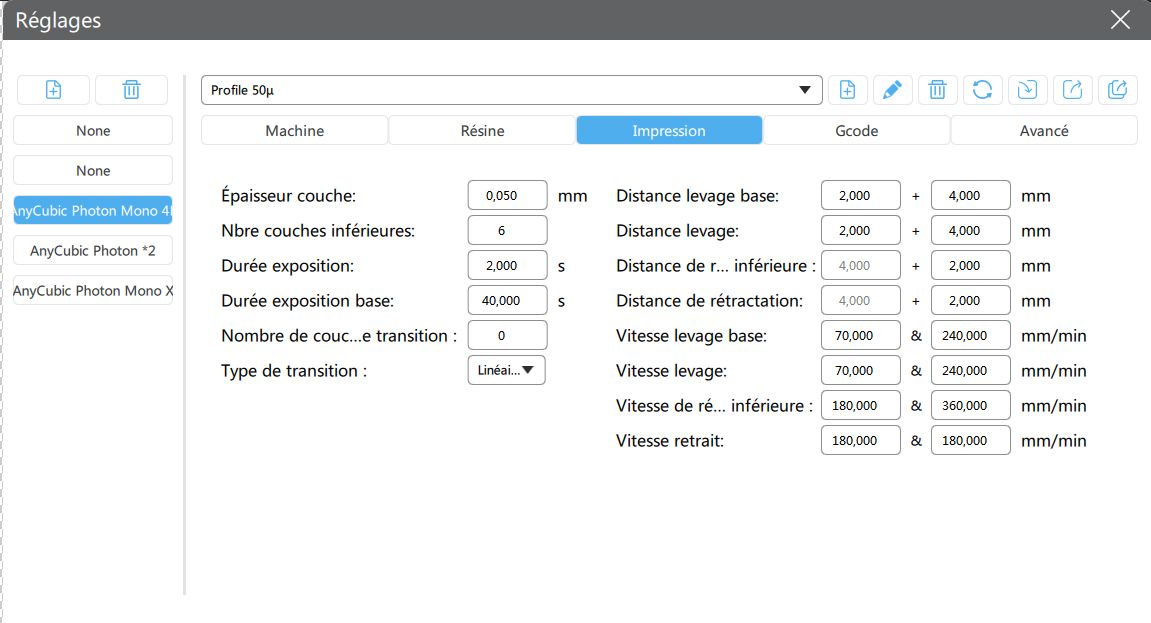This screenshot has width=1151, height=623.
Task: Edit the Durée exposition base field
Action: tap(507, 300)
